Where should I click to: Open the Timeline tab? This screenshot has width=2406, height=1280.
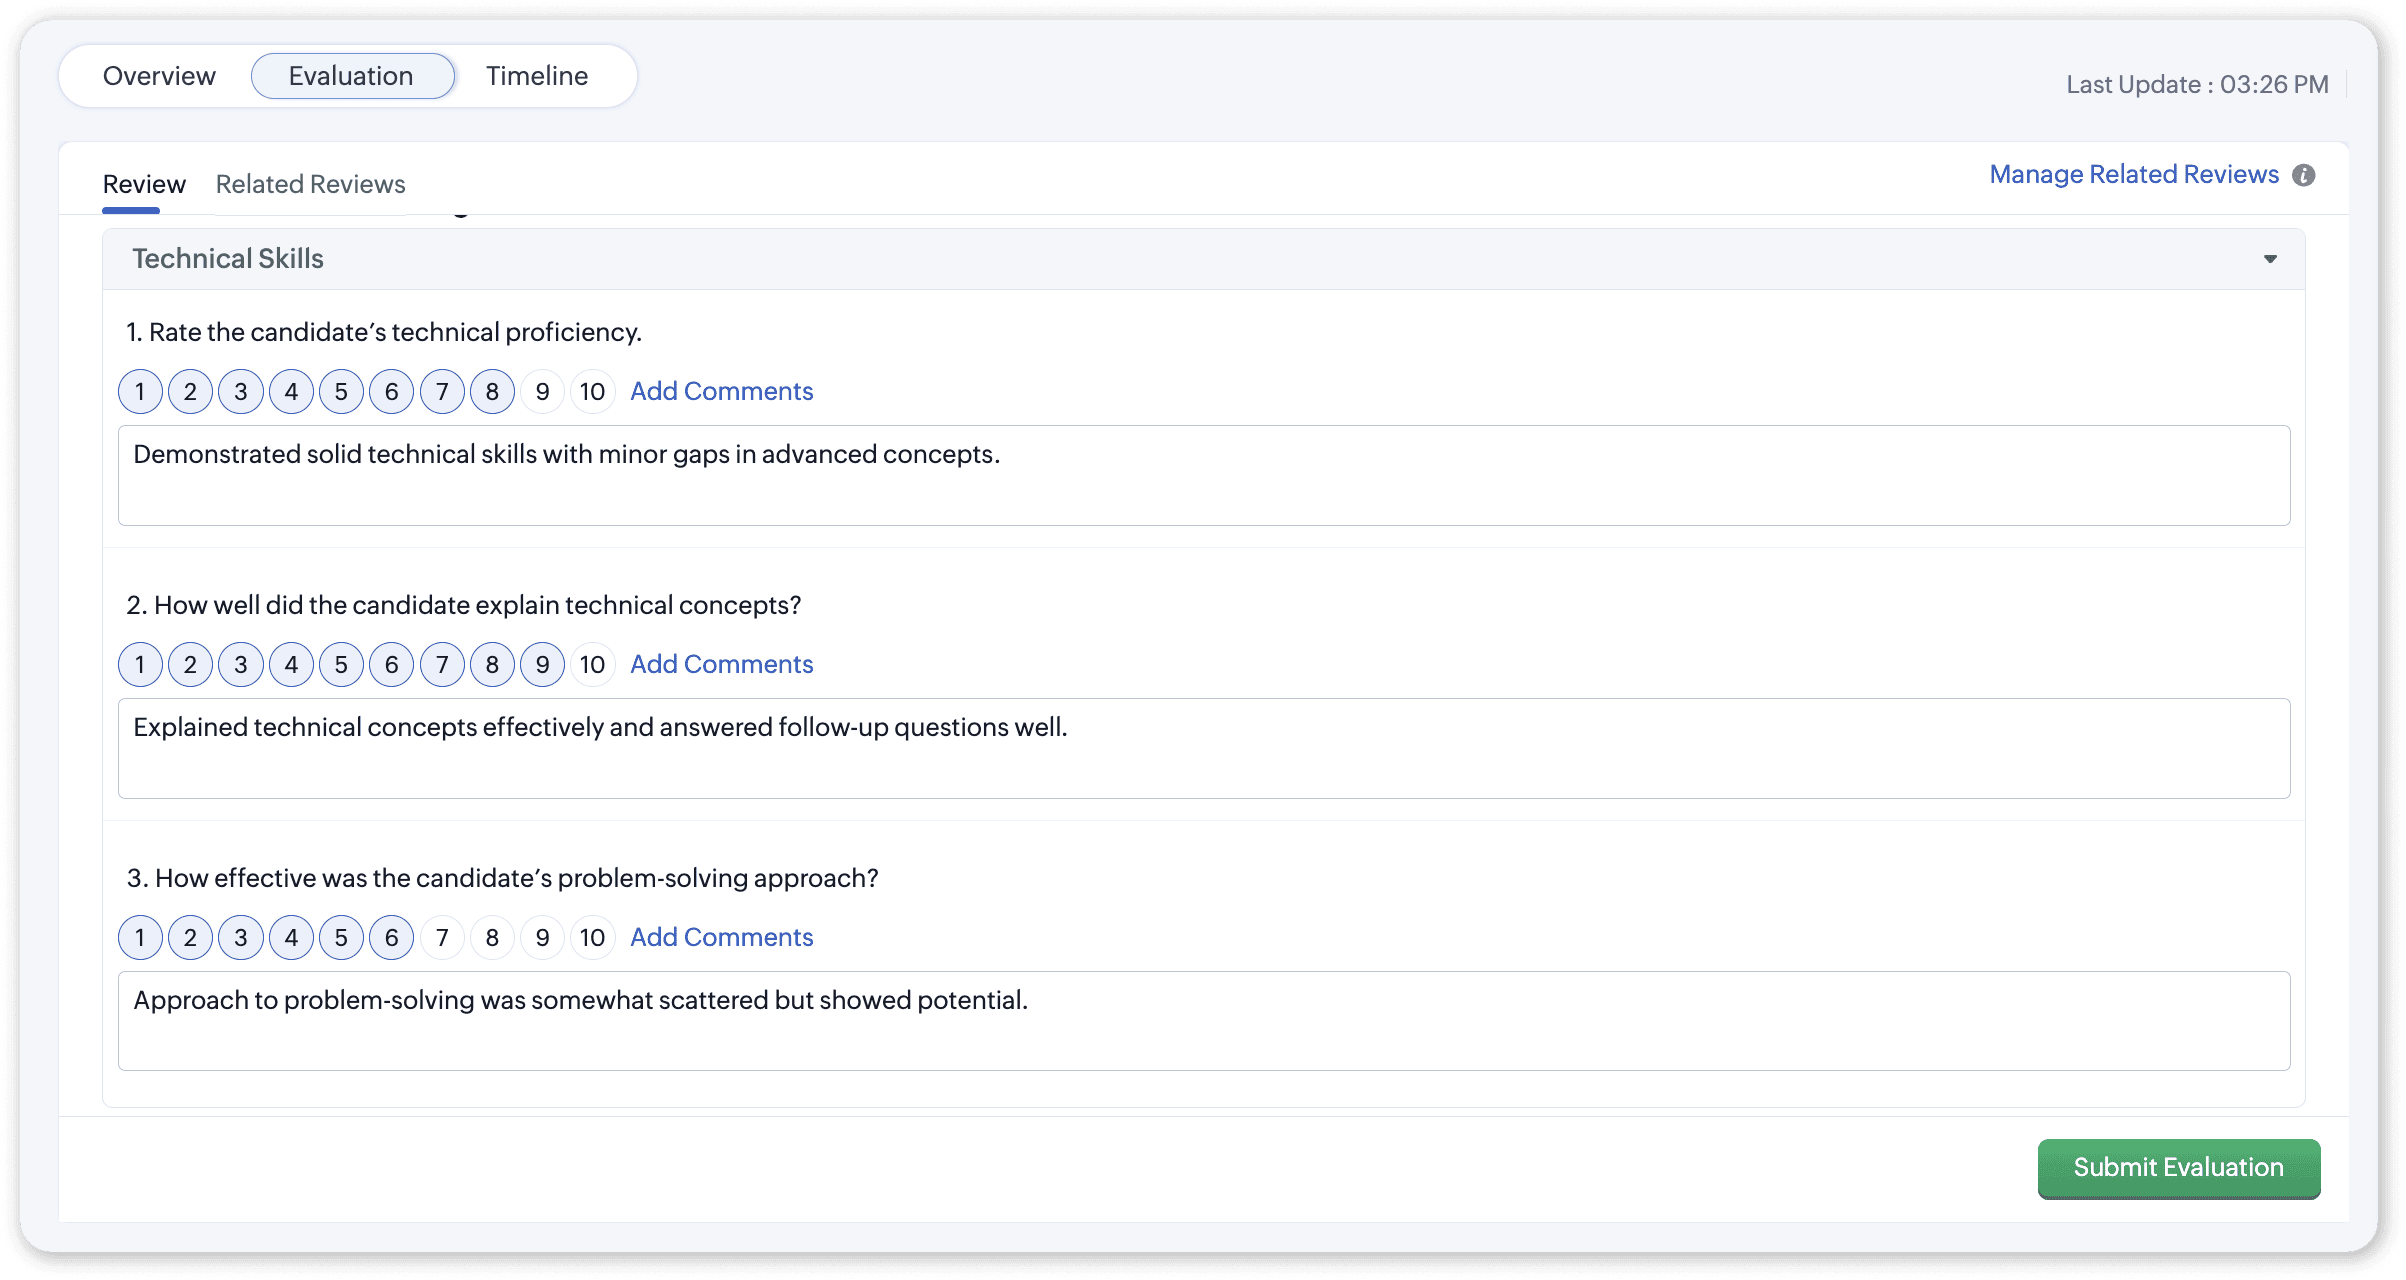click(x=537, y=76)
